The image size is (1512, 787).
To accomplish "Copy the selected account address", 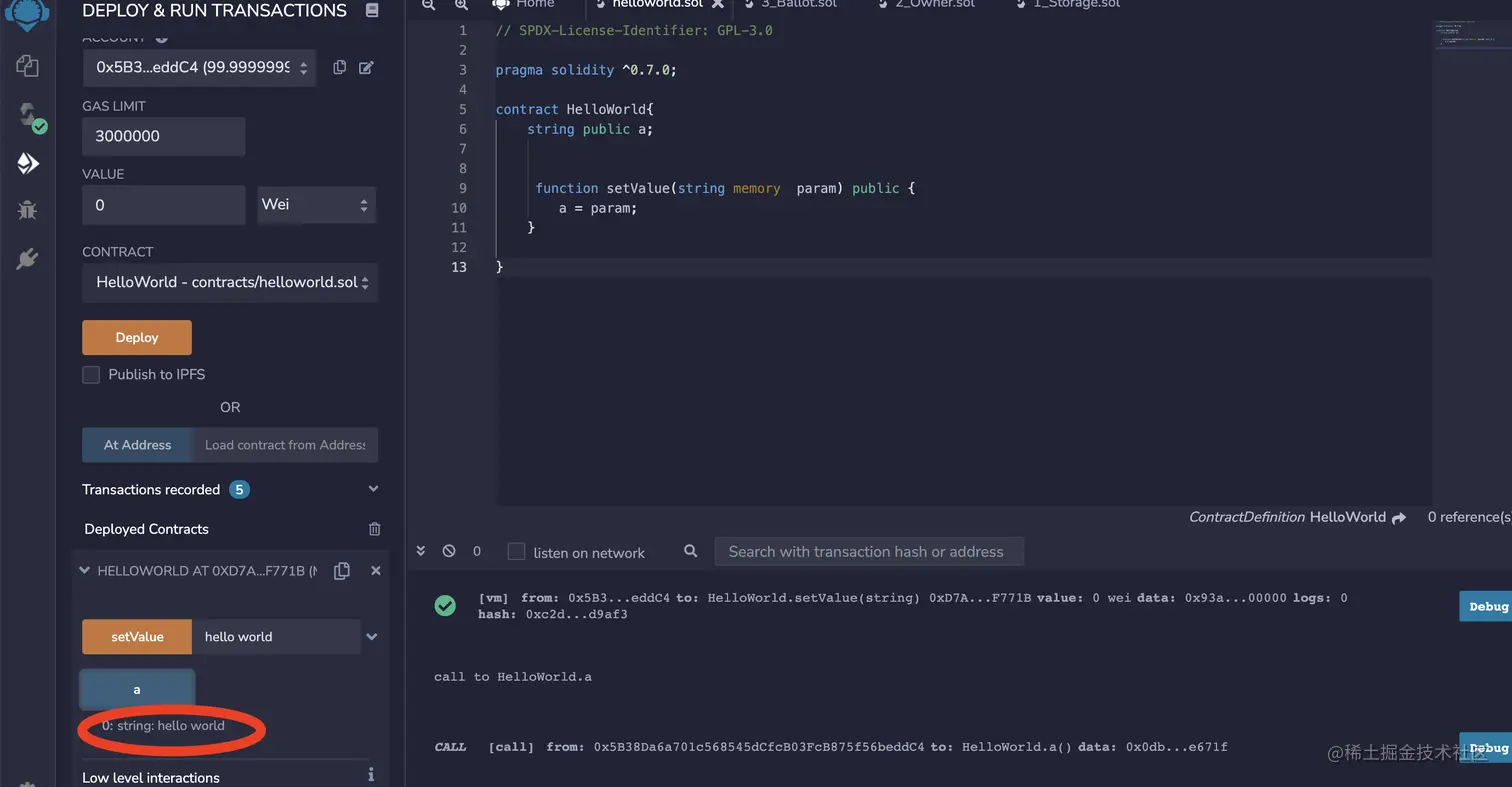I will click(x=340, y=67).
